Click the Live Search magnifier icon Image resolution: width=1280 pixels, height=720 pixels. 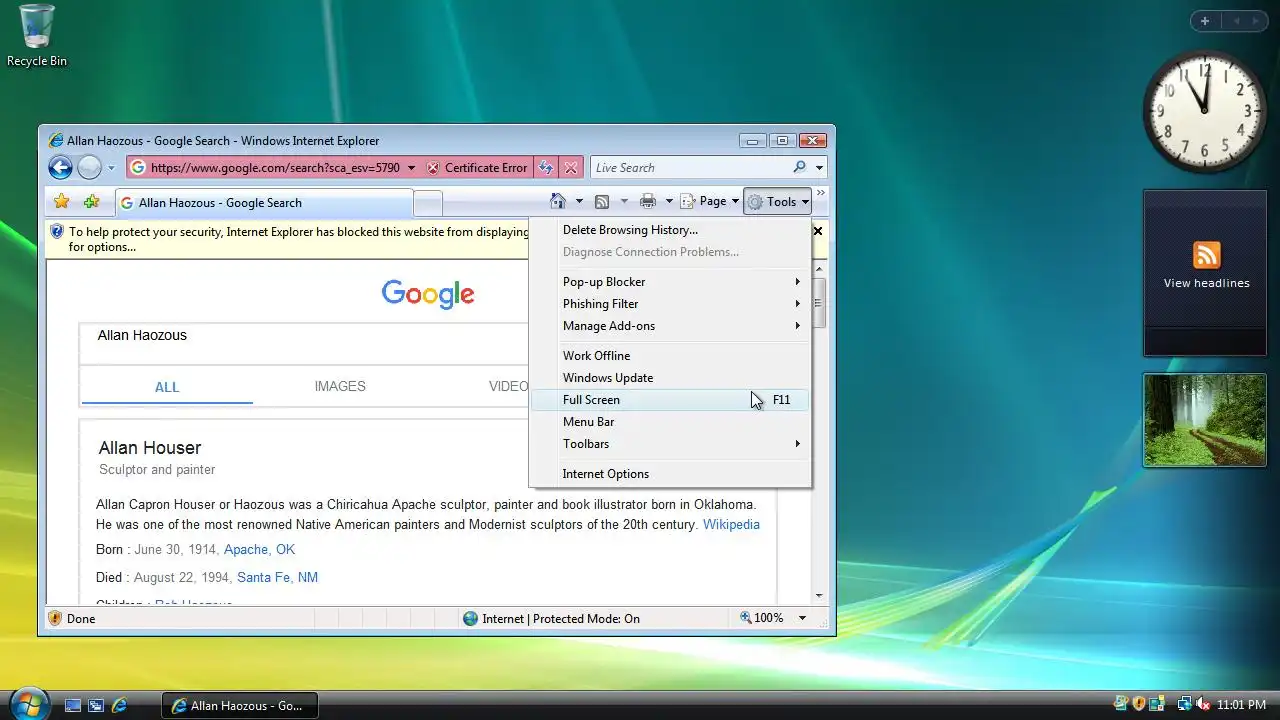click(x=800, y=168)
